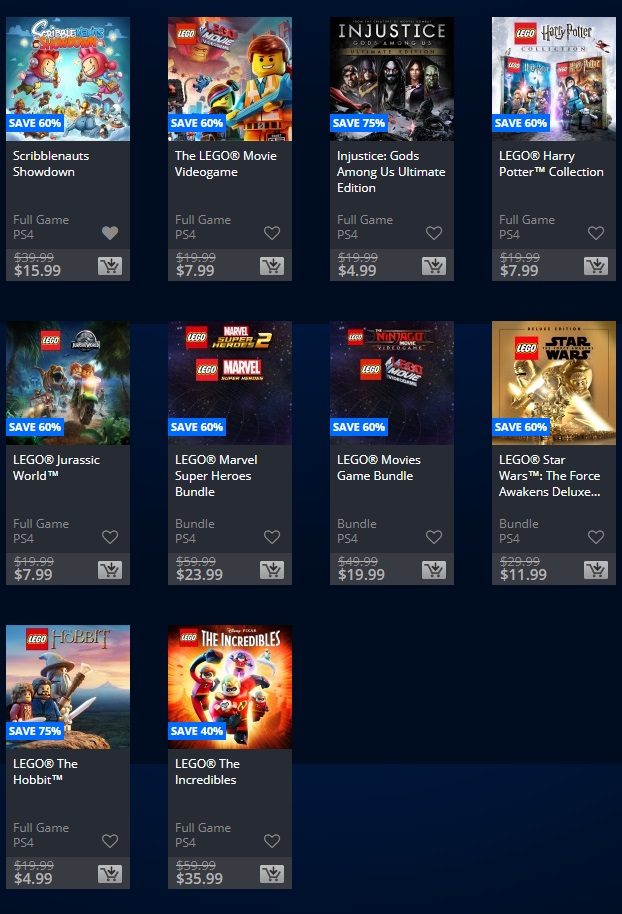The image size is (622, 914).
Task: Add LEGO Marvel Super Heroes Bundle to cart
Action: coord(272,570)
